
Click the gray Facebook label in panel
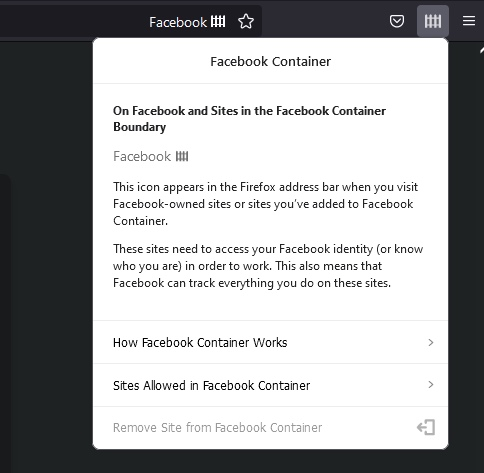[142, 156]
